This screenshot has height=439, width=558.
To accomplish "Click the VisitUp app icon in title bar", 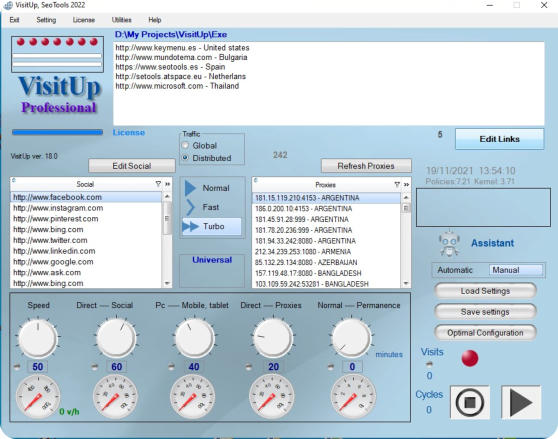I will point(7,5).
